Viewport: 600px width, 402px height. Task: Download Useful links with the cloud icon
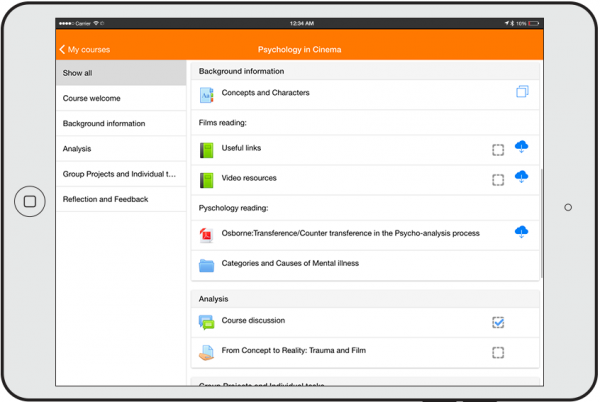[x=521, y=148]
